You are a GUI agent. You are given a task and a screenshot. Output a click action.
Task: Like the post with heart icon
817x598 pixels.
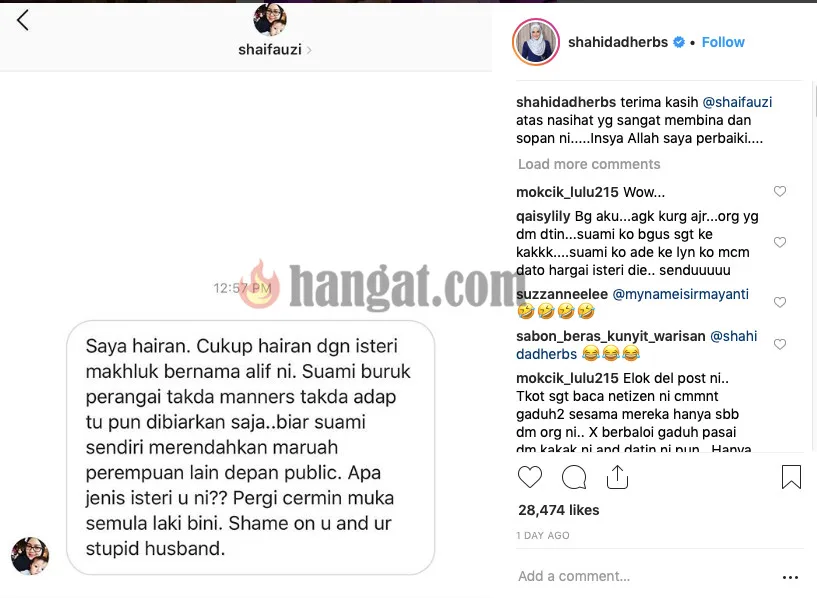tap(530, 477)
